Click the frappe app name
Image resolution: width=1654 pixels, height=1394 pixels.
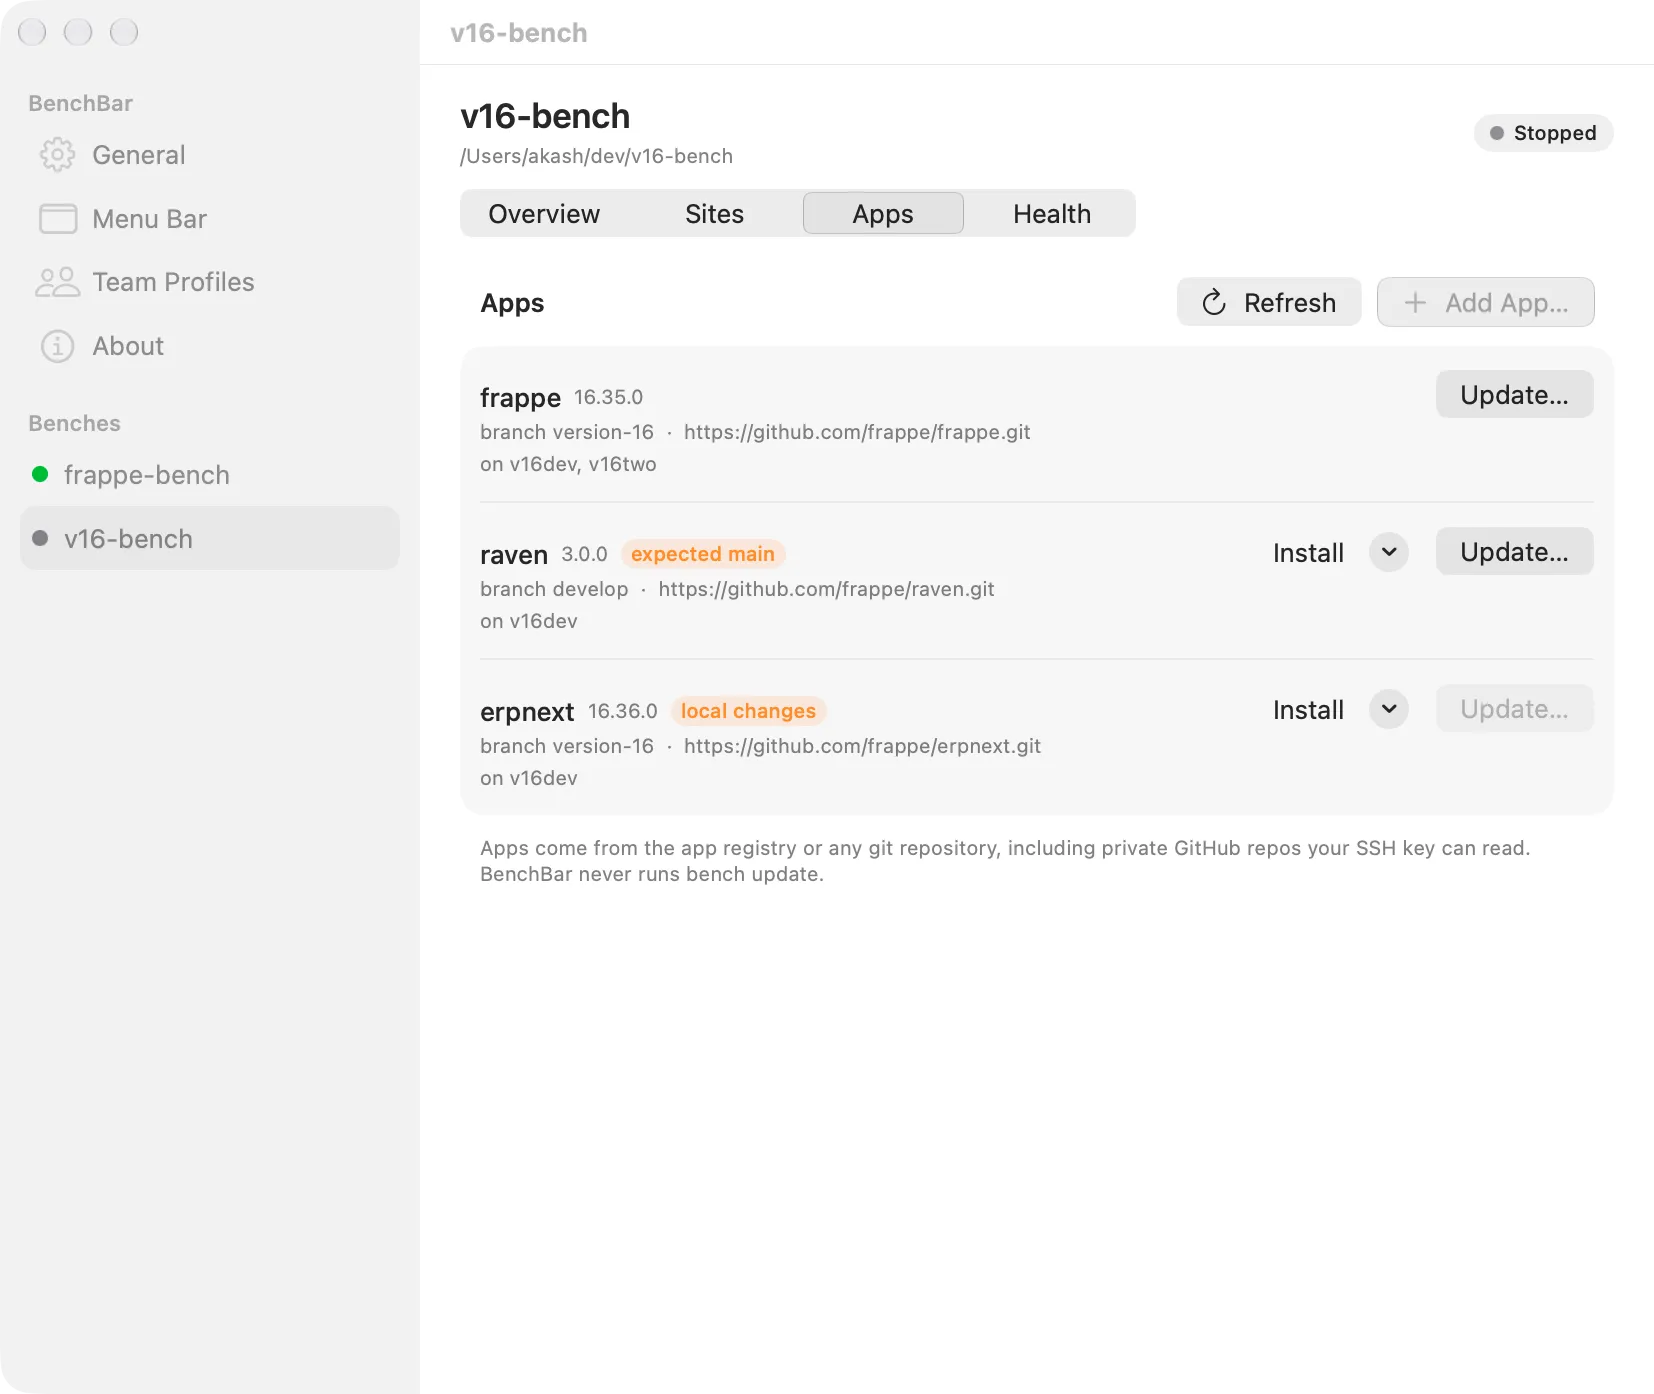[x=520, y=398]
